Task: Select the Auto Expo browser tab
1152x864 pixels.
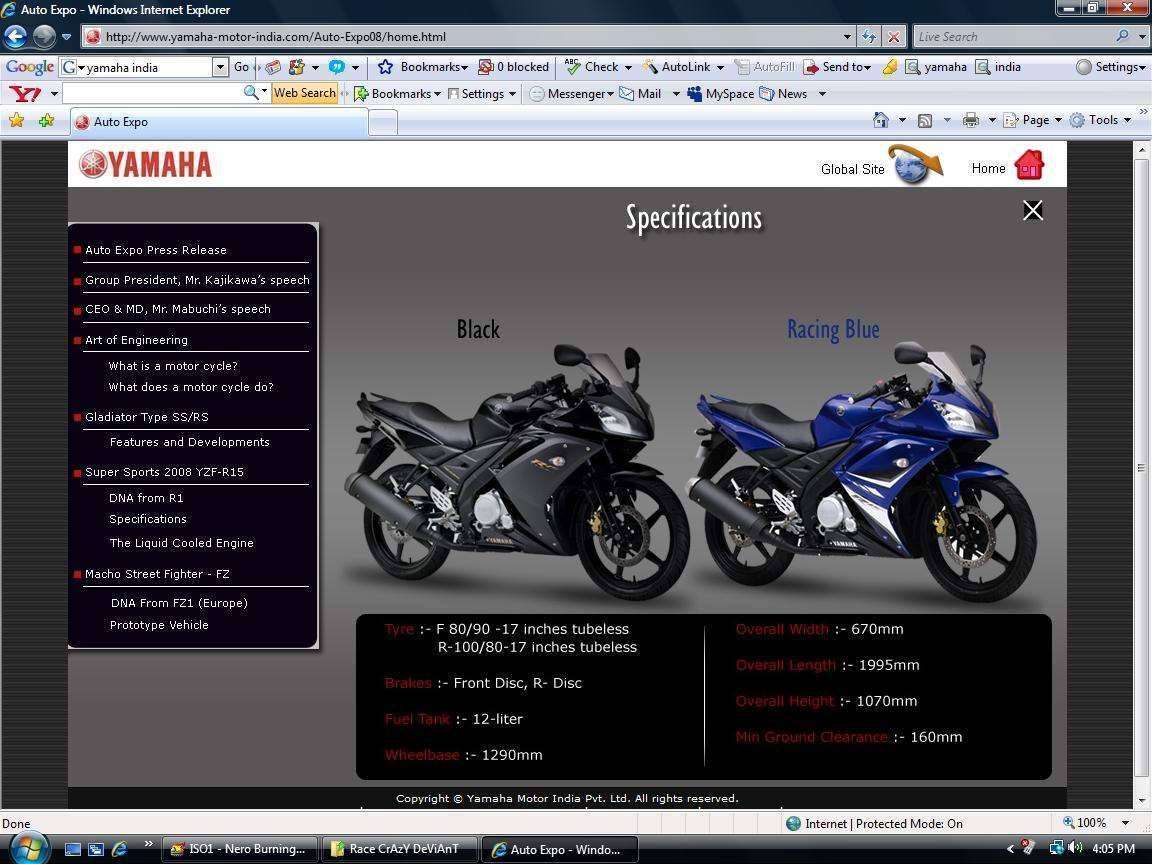Action: pyautogui.click(x=219, y=122)
